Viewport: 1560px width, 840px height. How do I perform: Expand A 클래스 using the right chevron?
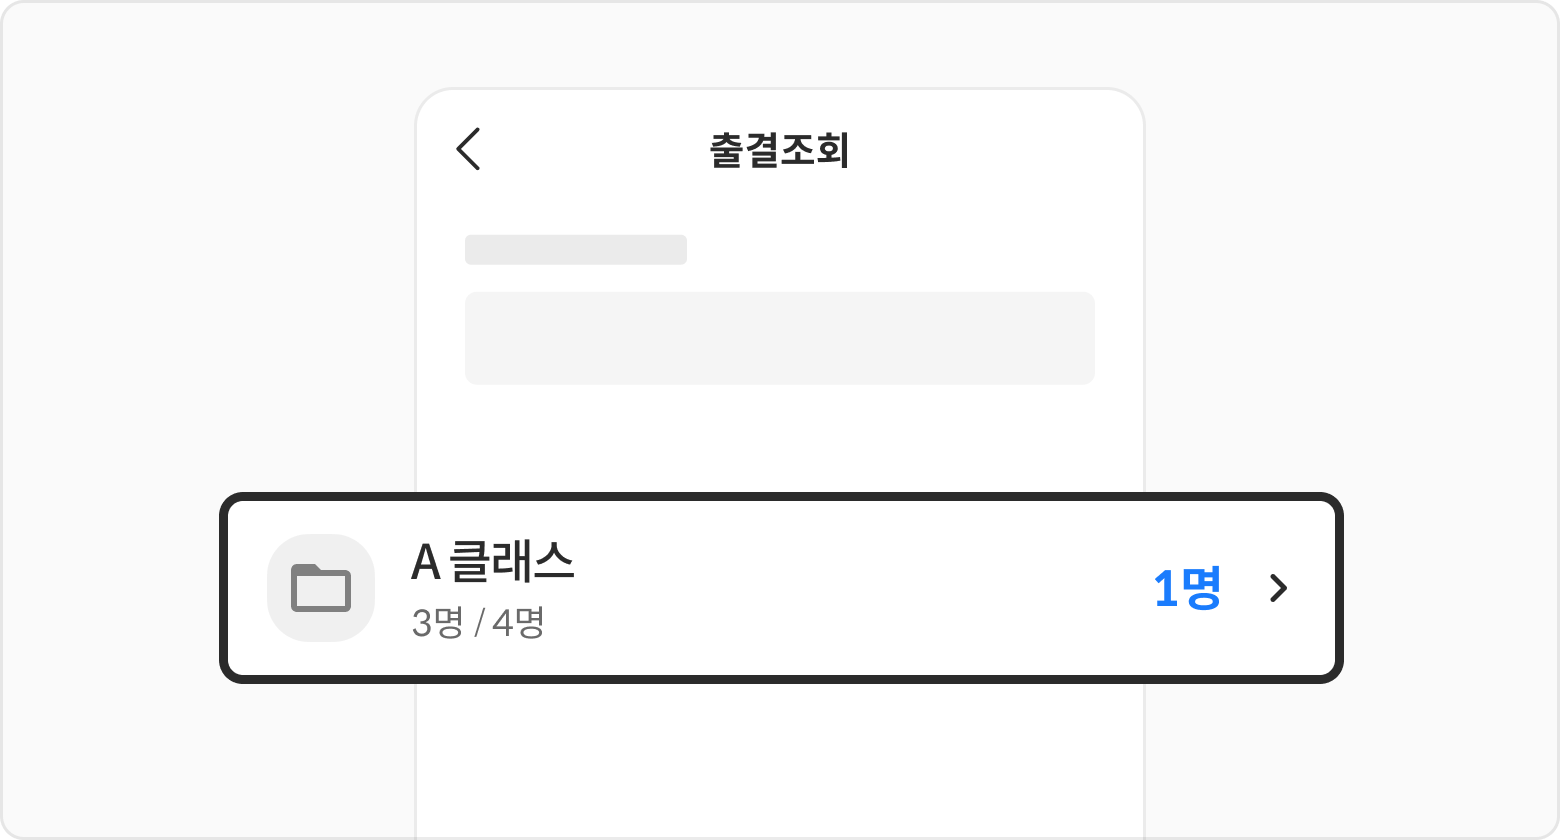pos(1277,588)
